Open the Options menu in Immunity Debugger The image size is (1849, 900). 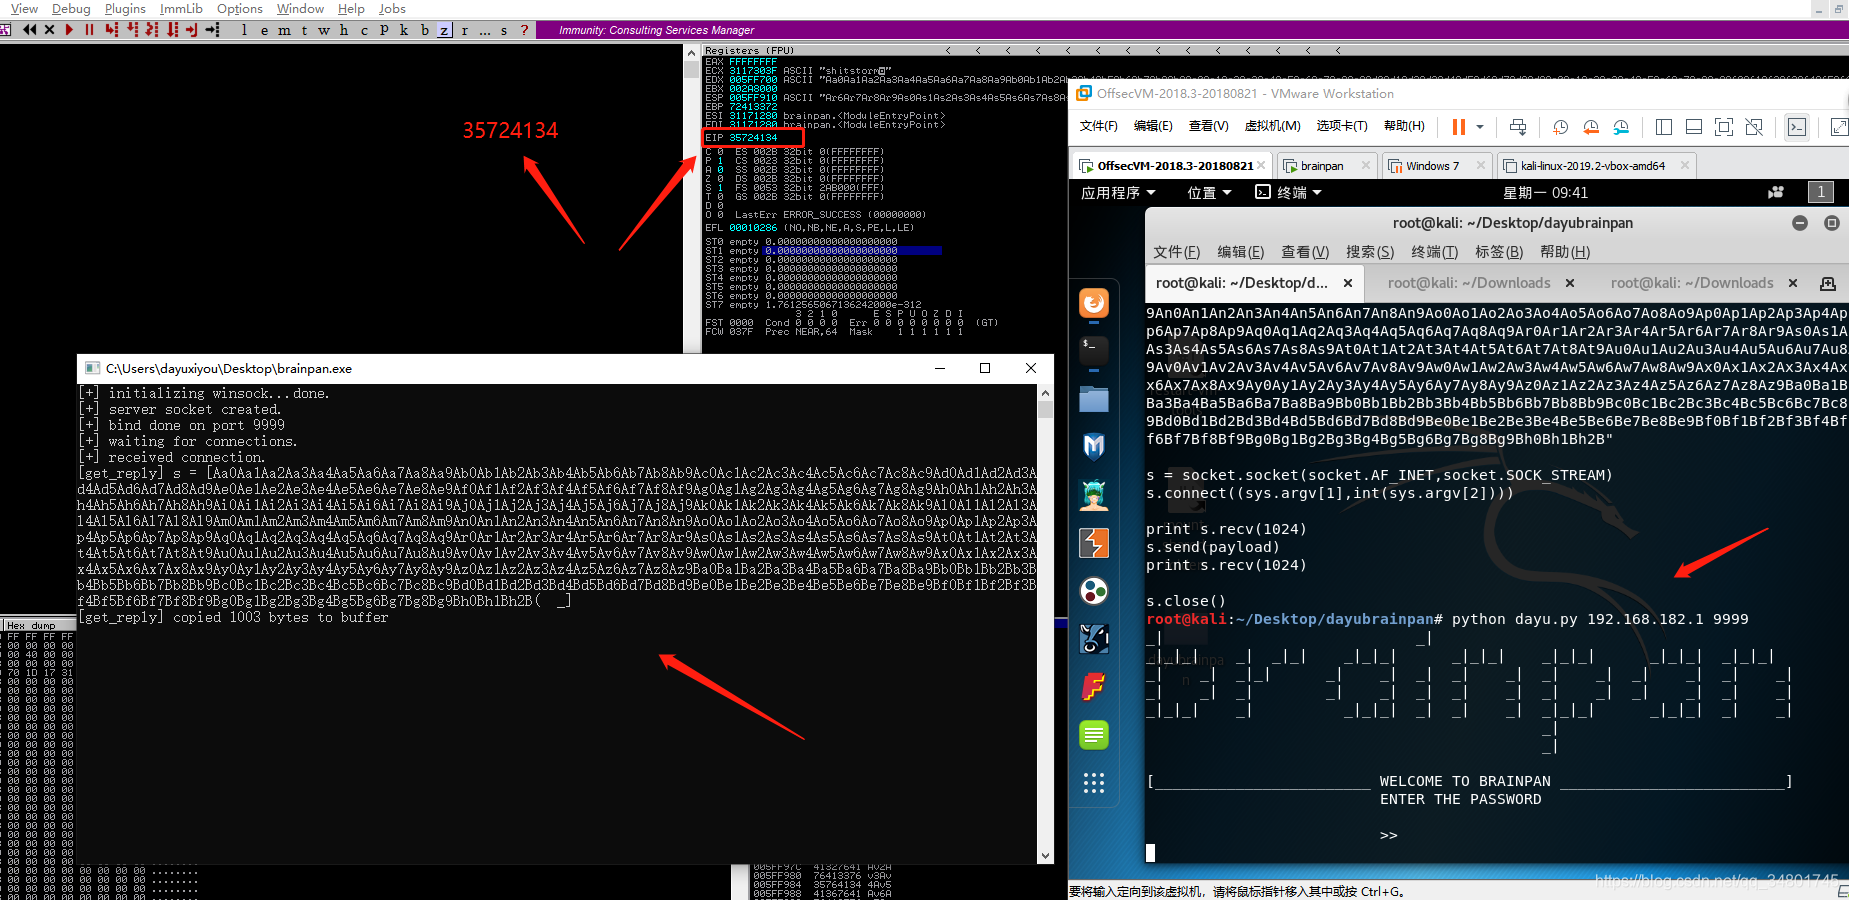(240, 8)
